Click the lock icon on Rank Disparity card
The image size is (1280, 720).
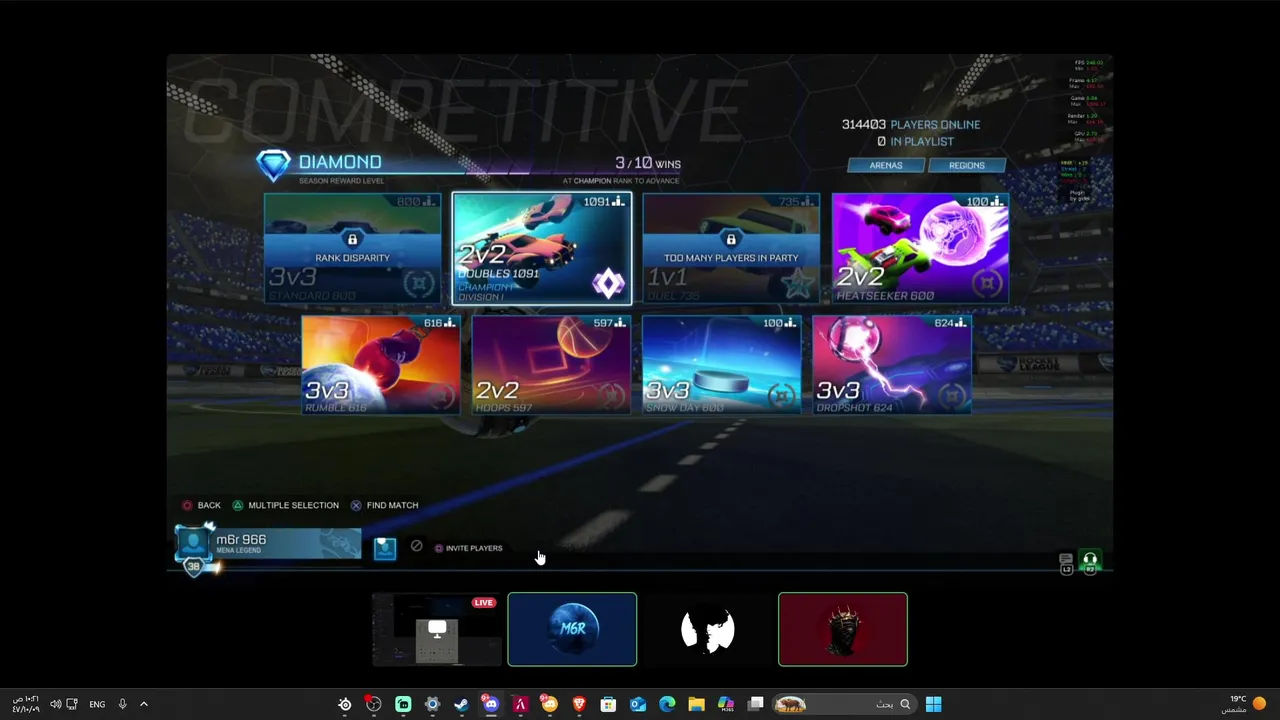pos(352,240)
